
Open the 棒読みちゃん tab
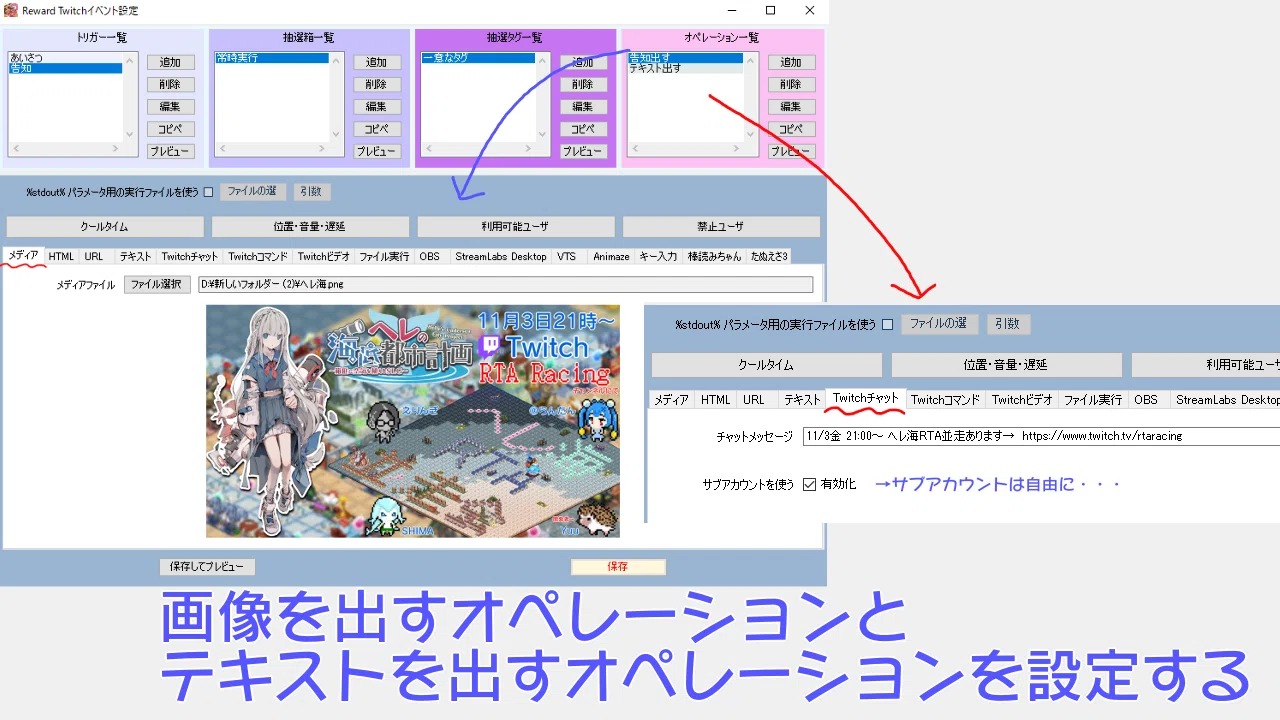(714, 256)
